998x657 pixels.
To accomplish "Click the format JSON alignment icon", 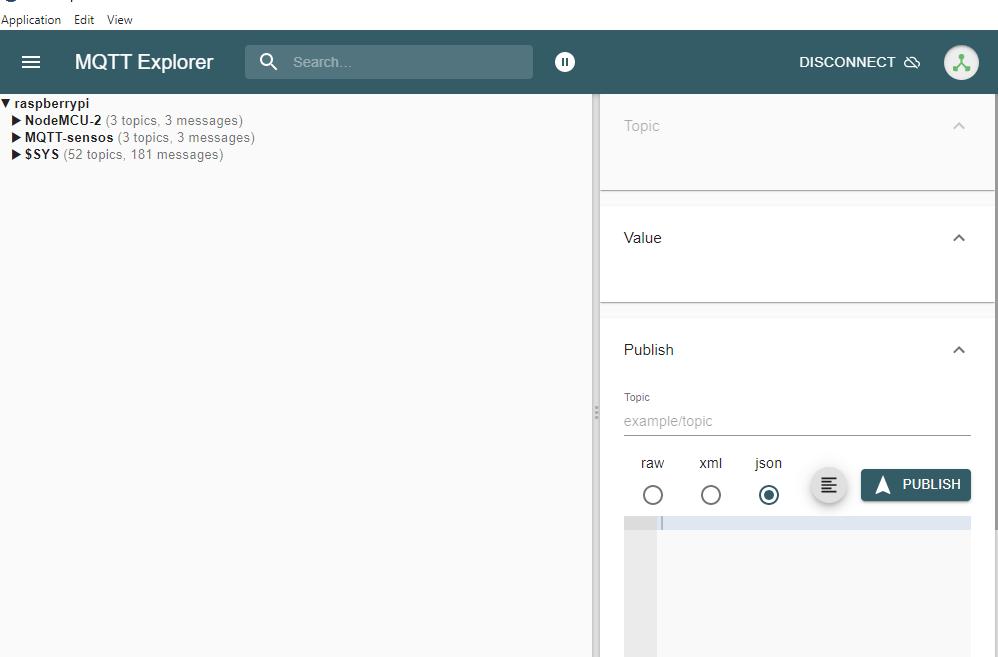I will click(828, 485).
